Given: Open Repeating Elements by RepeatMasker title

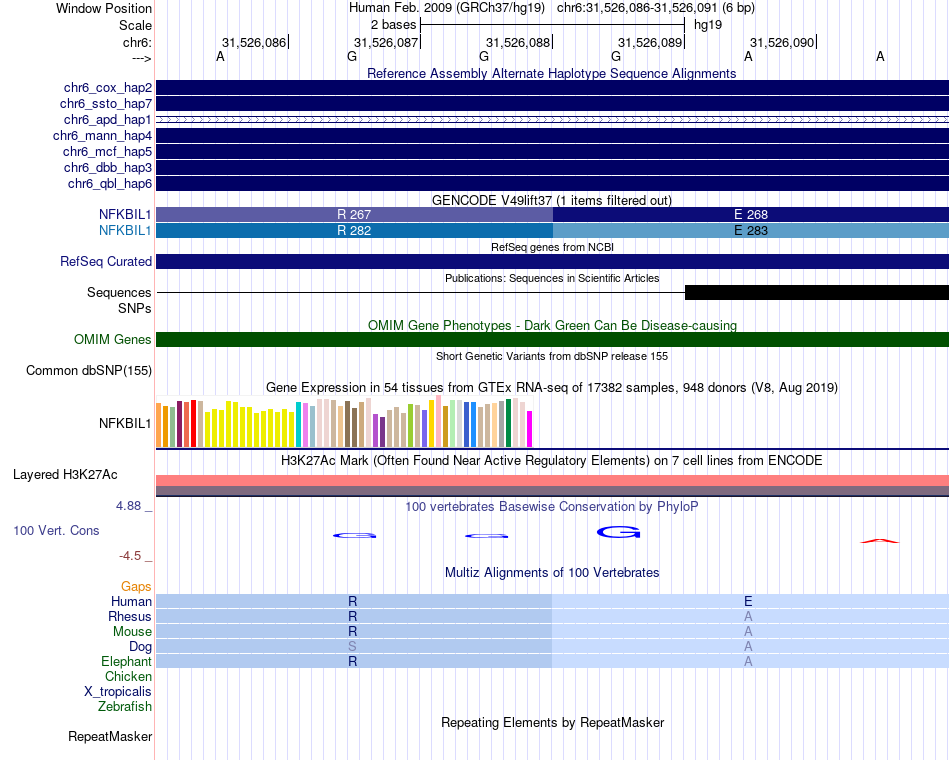Looking at the screenshot, I should pyautogui.click(x=552, y=722).
